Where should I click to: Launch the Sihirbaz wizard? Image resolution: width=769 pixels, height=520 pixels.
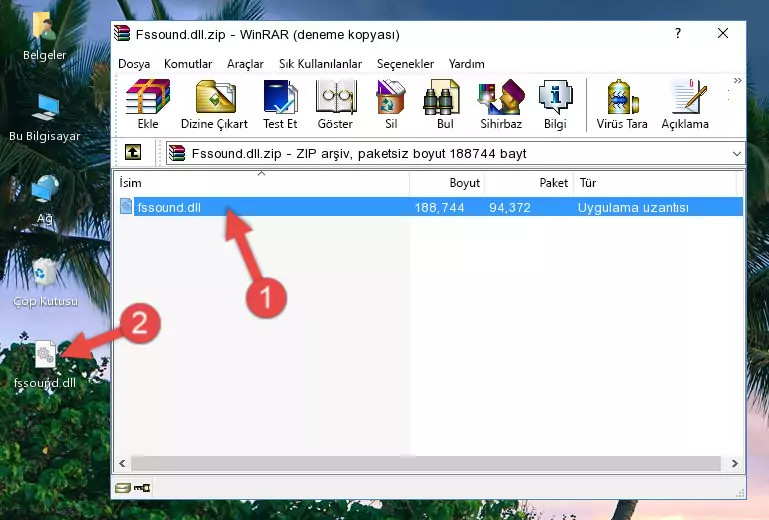coord(501,104)
